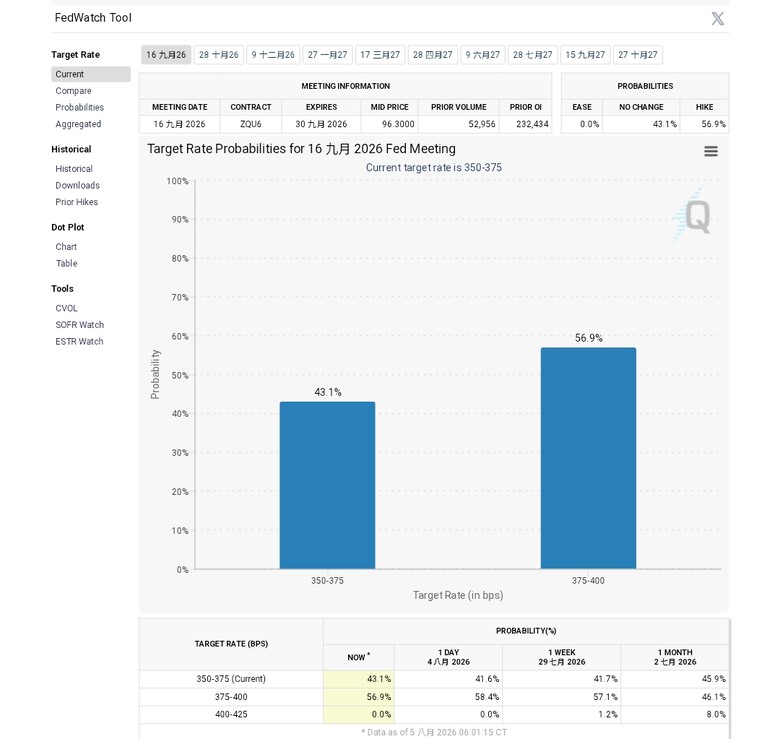
Task: Select the 15 九月27 meeting tab
Action: [585, 55]
